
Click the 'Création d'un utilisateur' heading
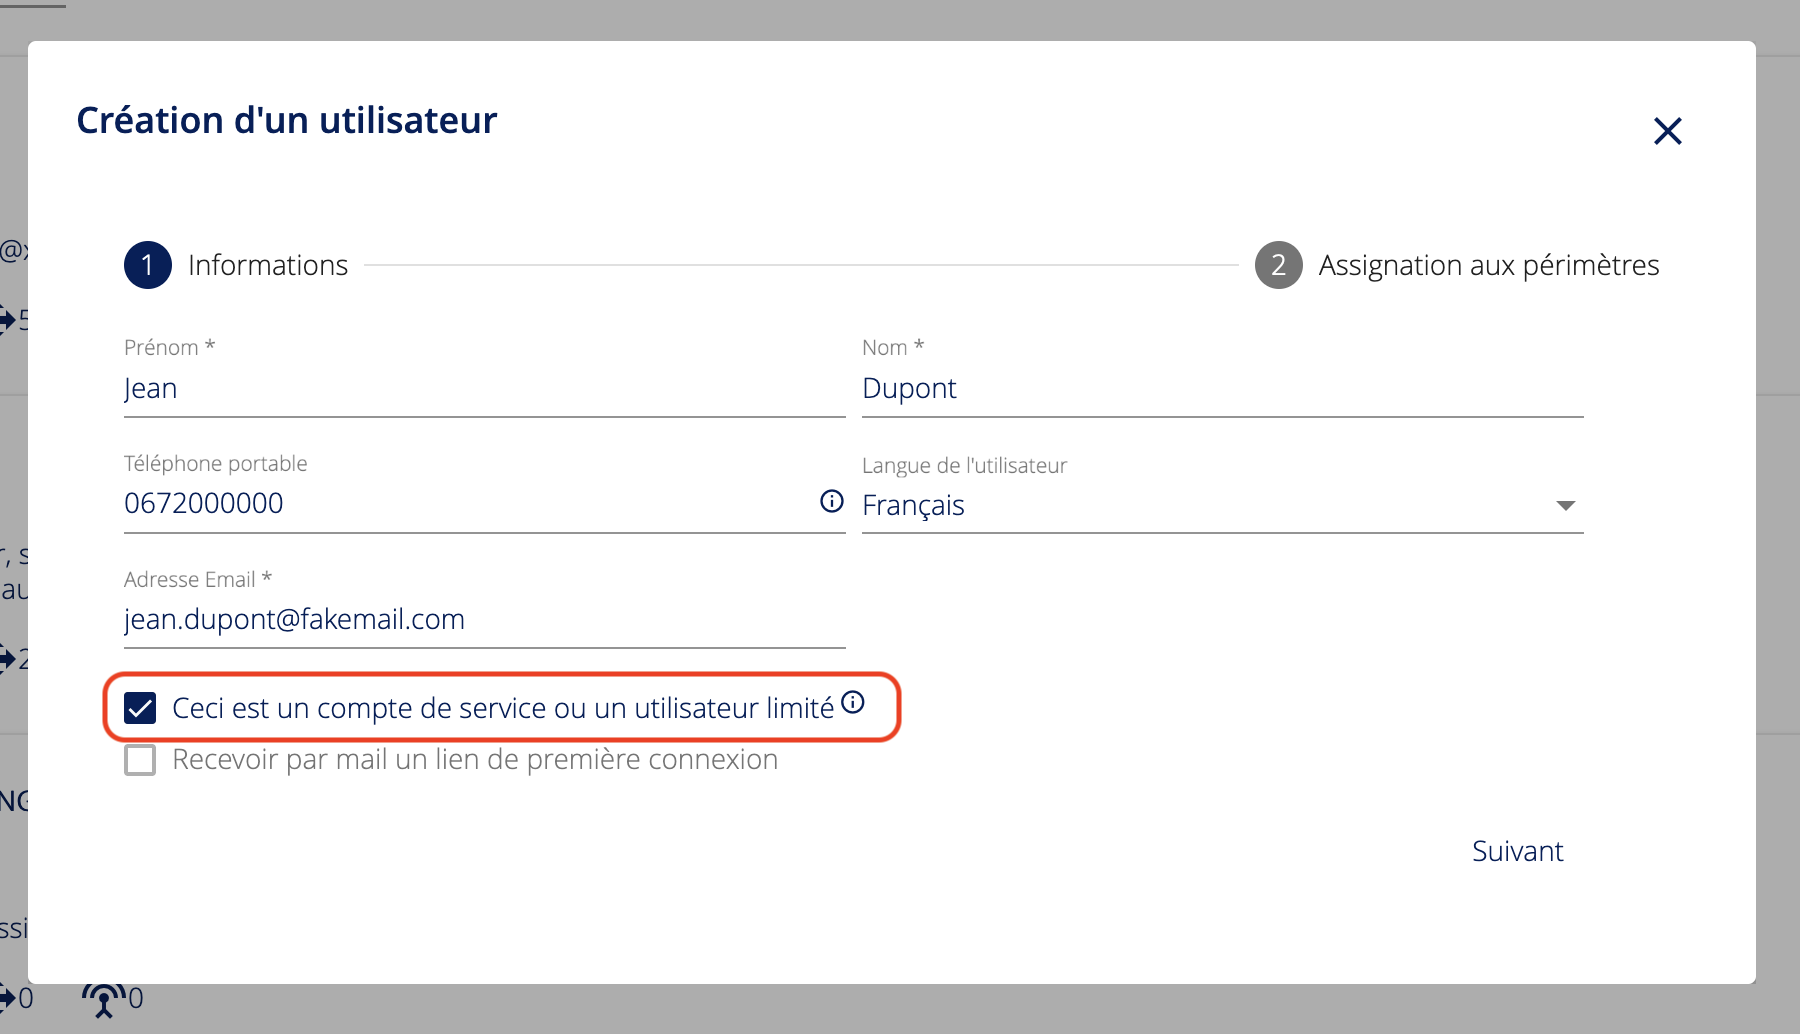coord(287,121)
